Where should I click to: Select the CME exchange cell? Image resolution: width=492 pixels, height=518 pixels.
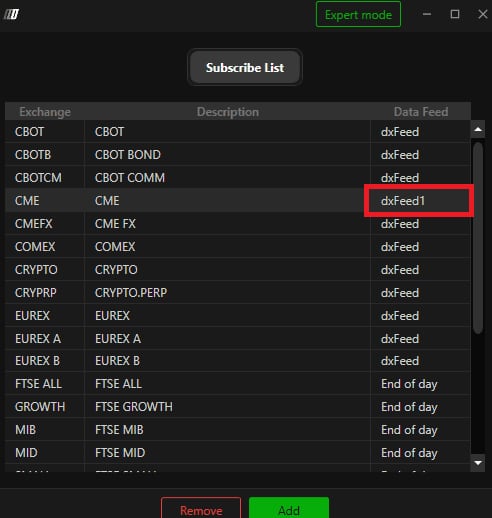(45, 201)
